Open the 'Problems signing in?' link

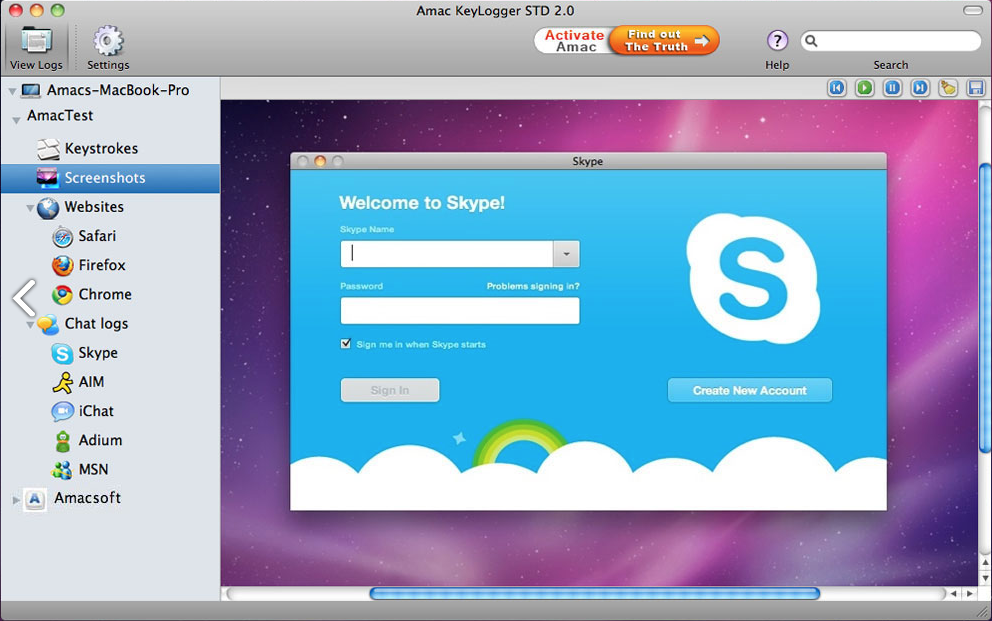533,286
